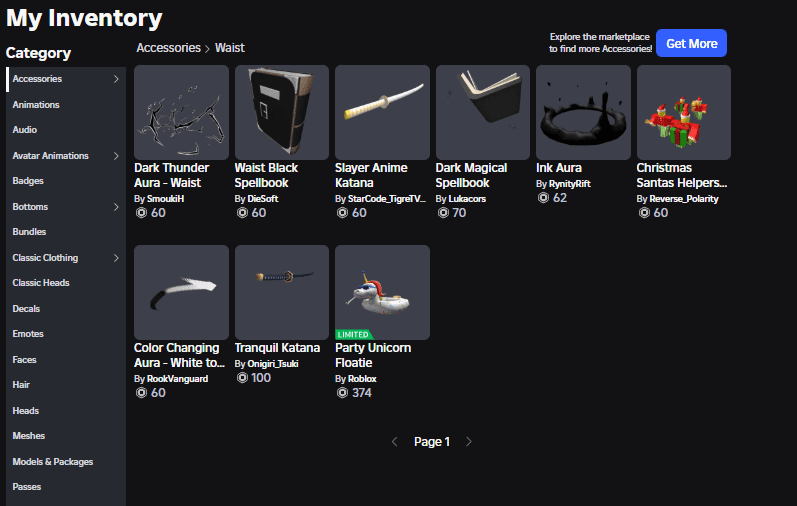The width and height of the screenshot is (797, 506).
Task: Expand the Avatar Animations submenu arrow
Action: pos(116,156)
